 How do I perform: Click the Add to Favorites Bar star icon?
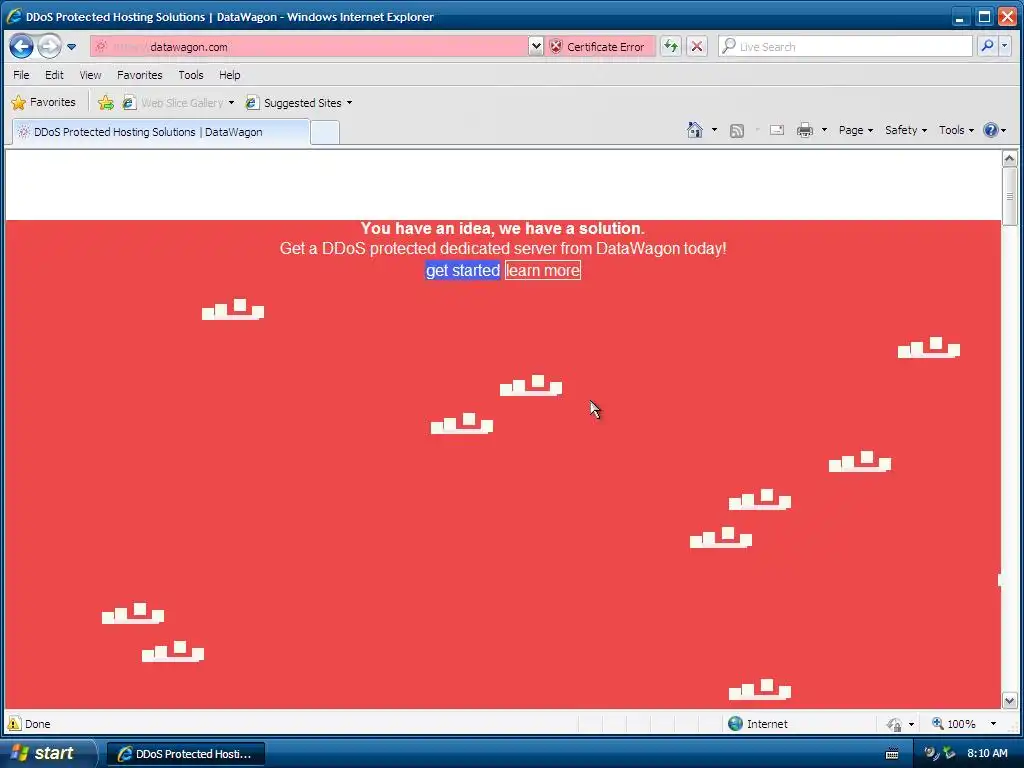[106, 103]
